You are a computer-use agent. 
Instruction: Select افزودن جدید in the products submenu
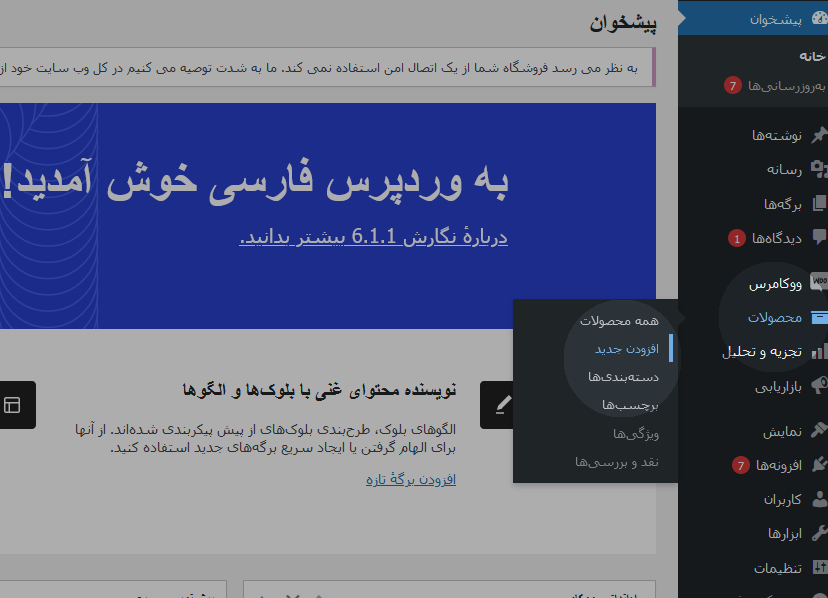[627, 348]
